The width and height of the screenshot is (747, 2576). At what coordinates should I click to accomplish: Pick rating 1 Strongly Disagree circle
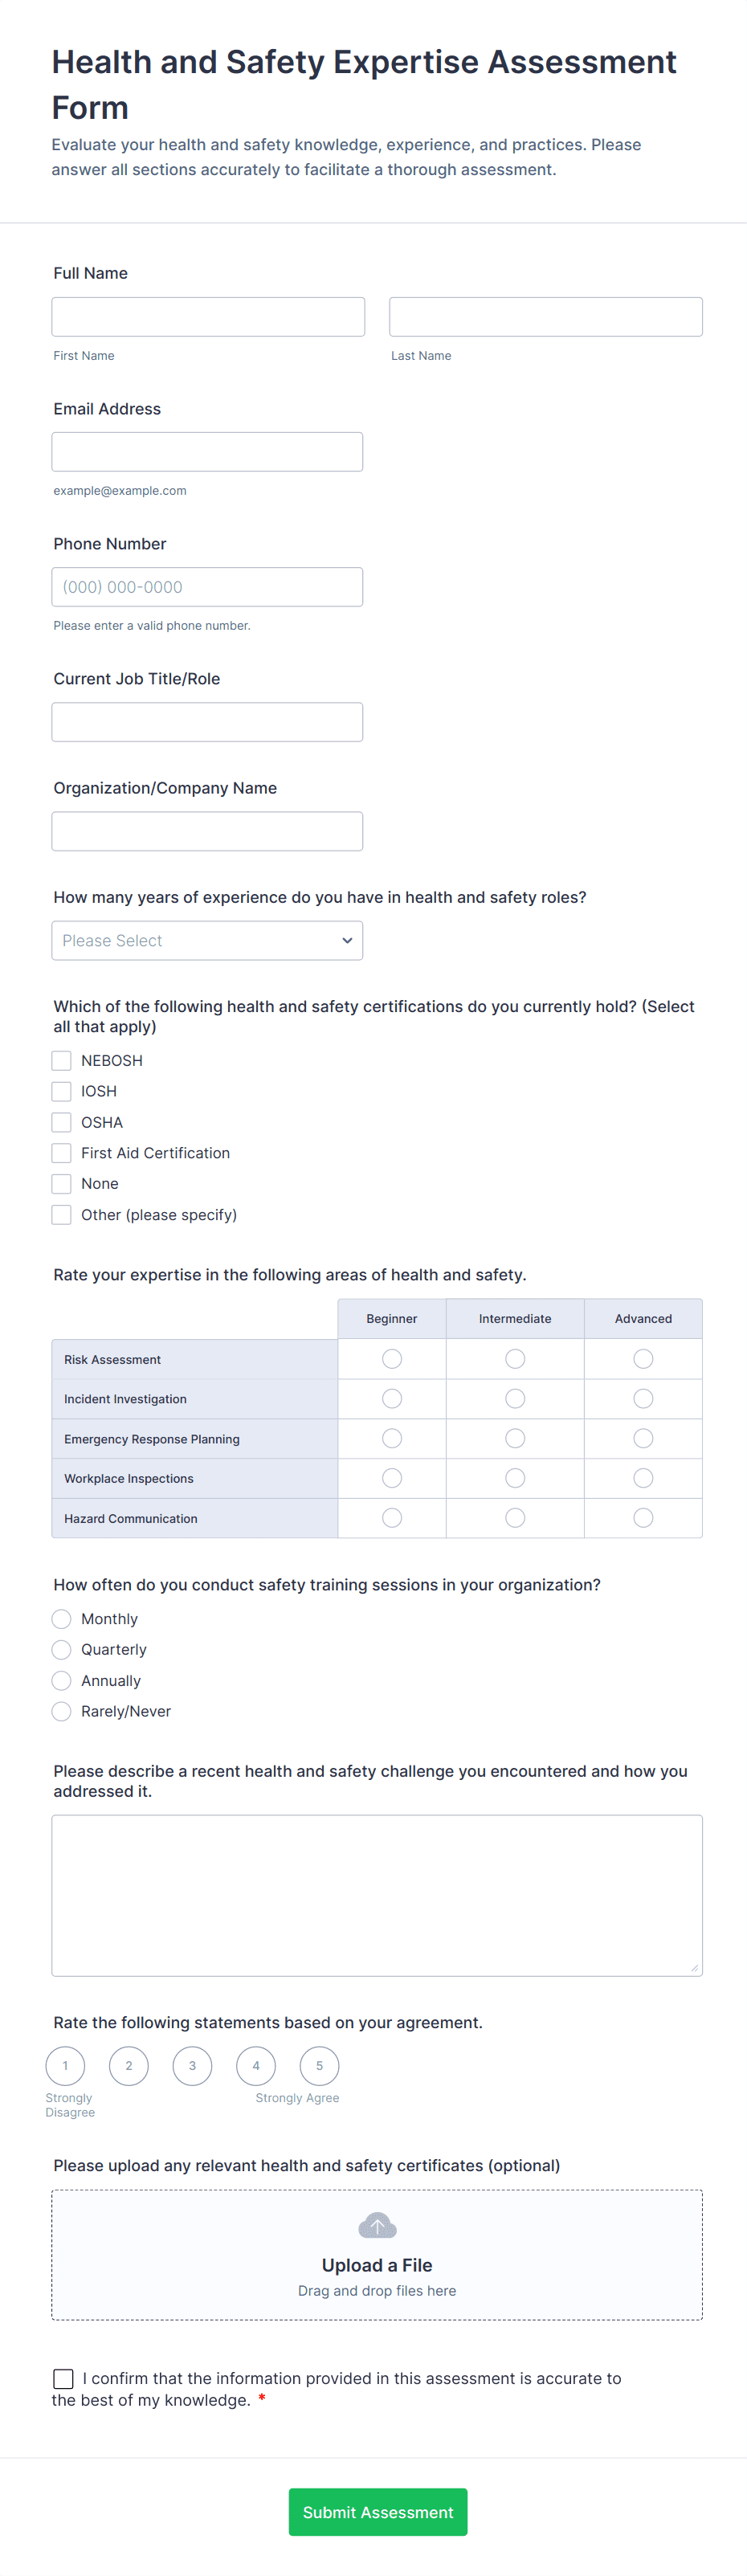point(66,2065)
